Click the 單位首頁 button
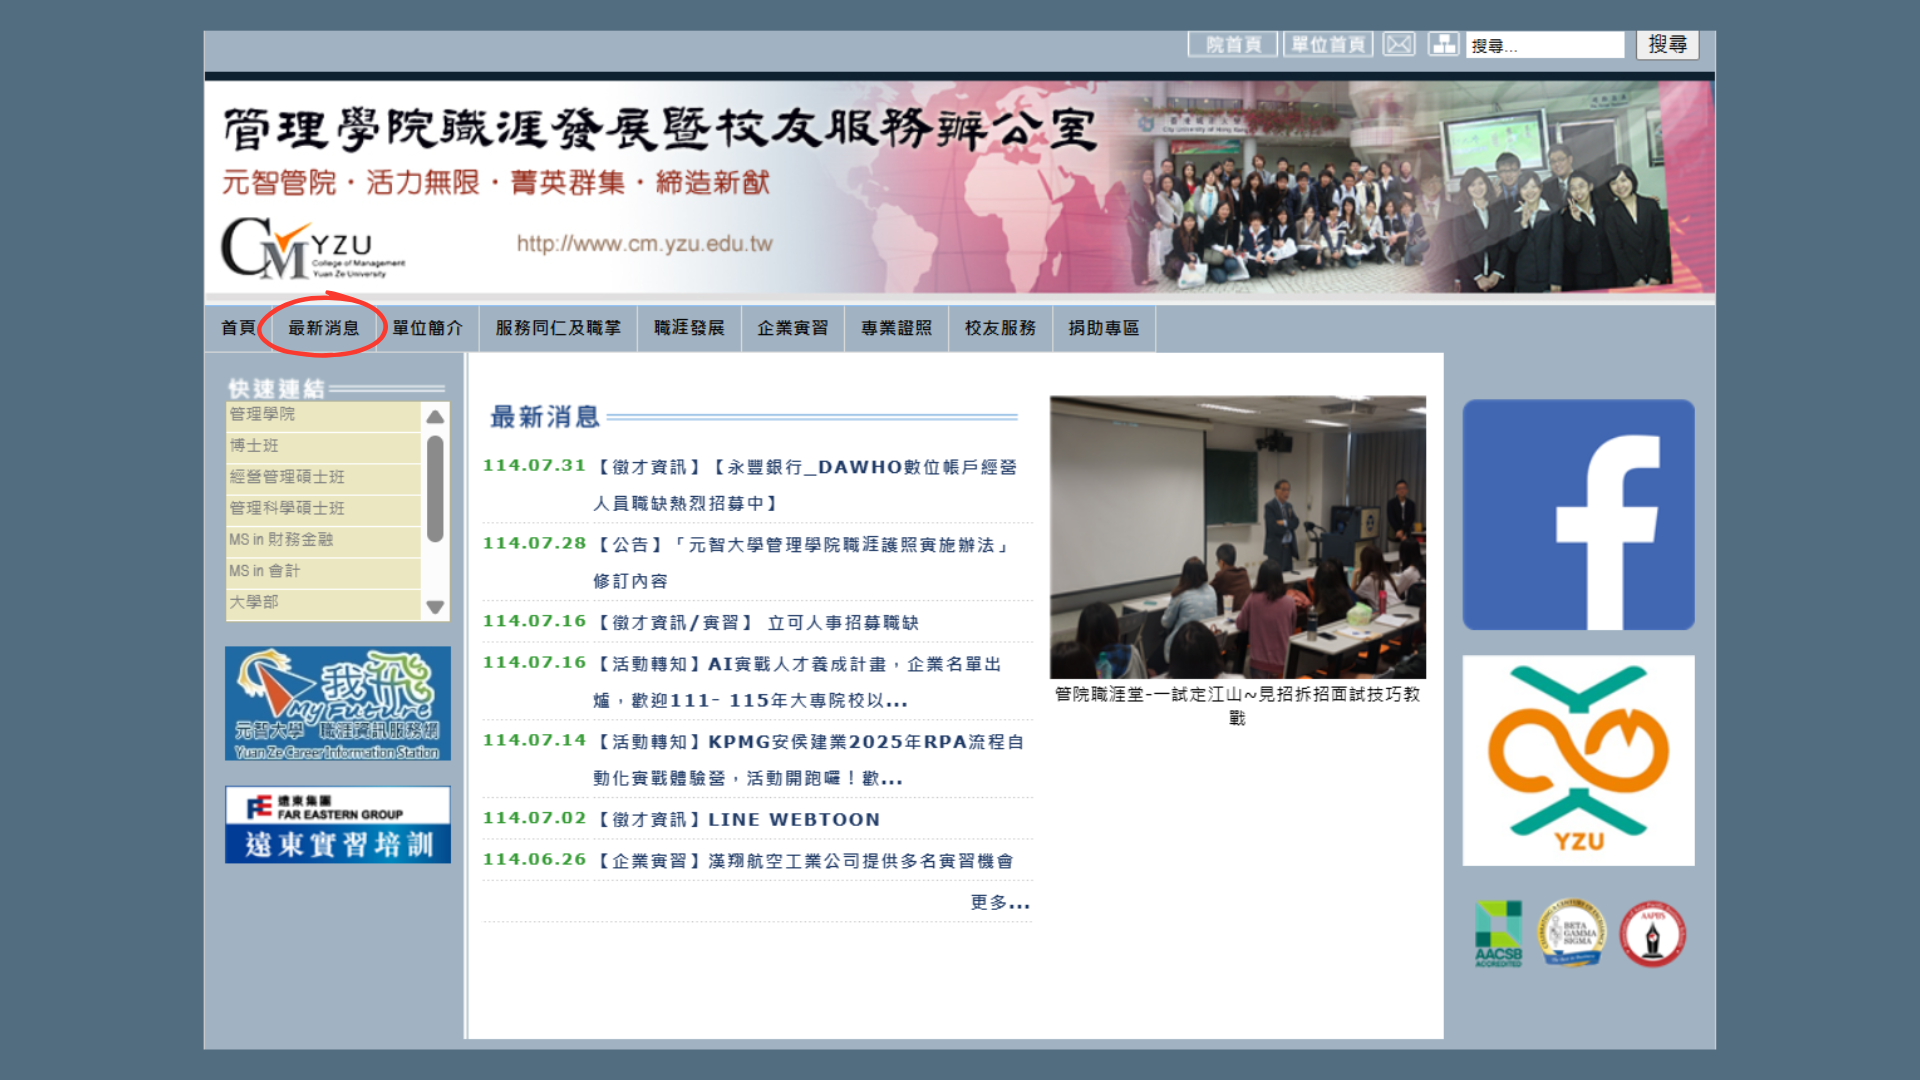Screen dimensions: 1920x1080 (x=1328, y=44)
